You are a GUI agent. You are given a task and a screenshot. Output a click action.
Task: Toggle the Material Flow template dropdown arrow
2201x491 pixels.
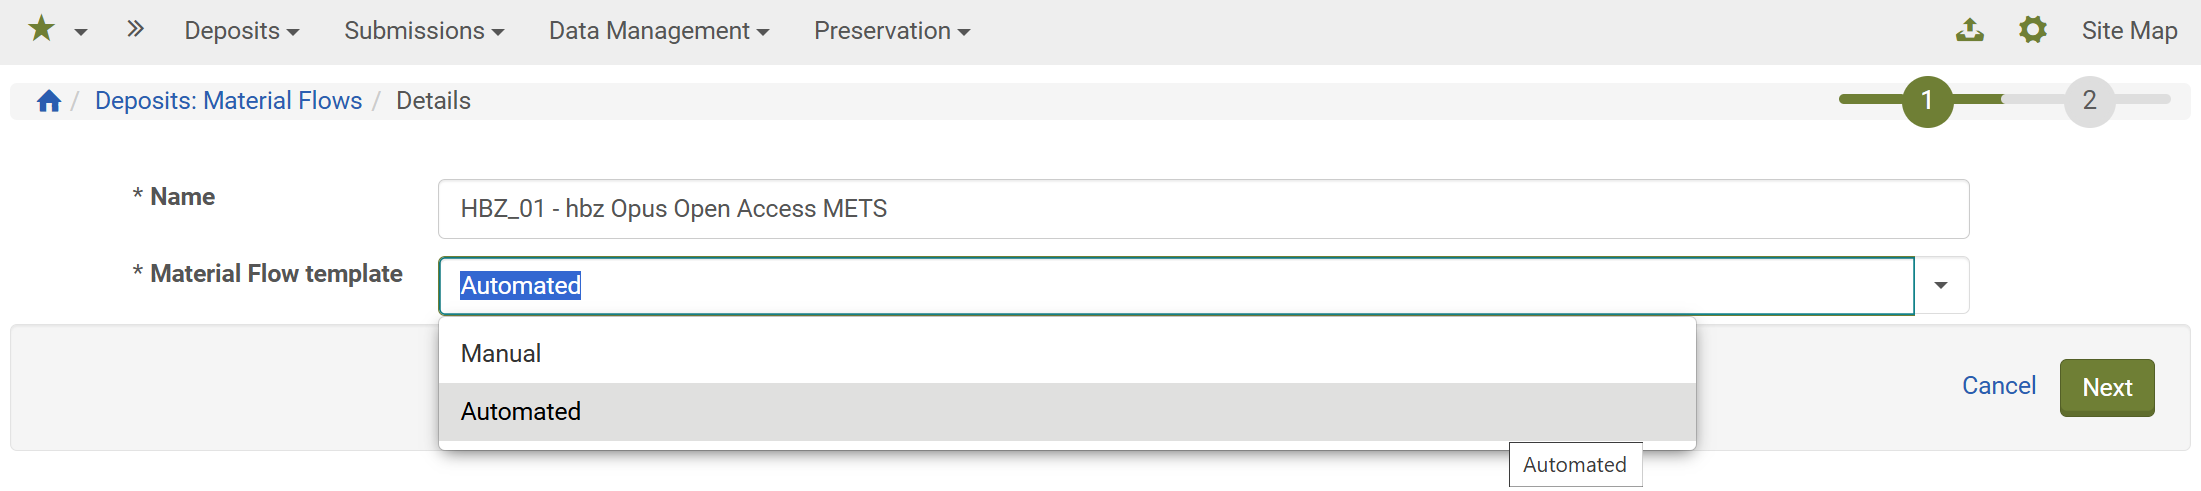pyautogui.click(x=1941, y=286)
